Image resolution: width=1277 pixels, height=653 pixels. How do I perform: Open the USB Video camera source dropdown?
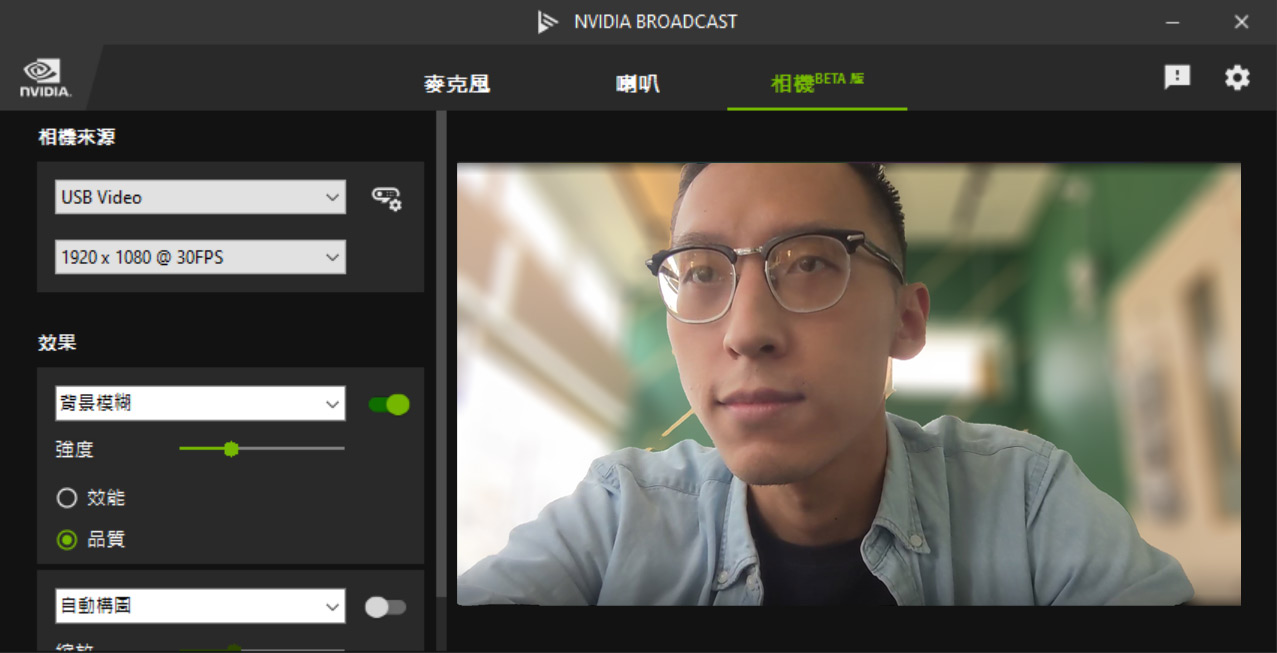tap(200, 197)
